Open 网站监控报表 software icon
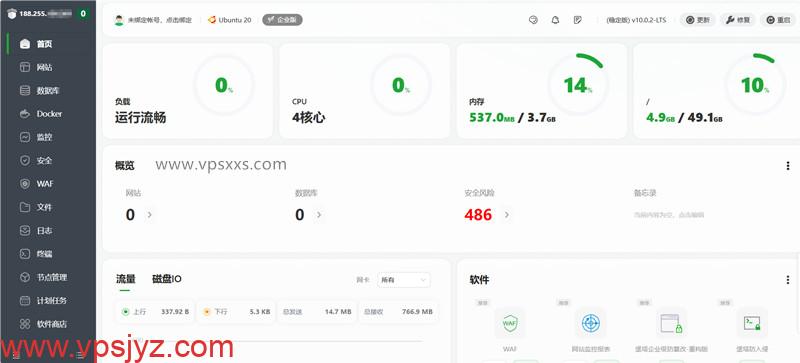 point(590,323)
